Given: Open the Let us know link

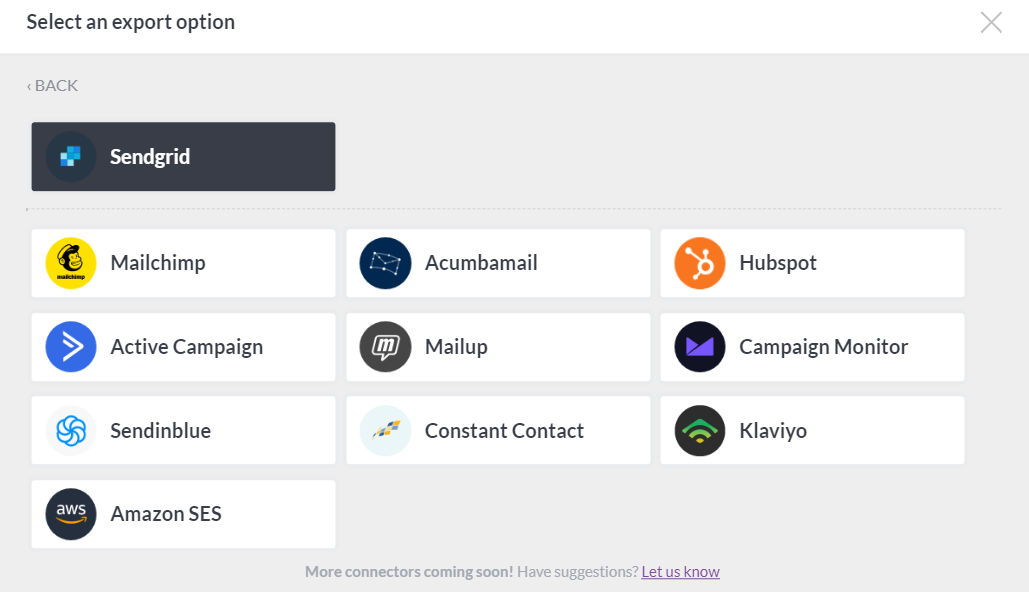Looking at the screenshot, I should click(680, 571).
